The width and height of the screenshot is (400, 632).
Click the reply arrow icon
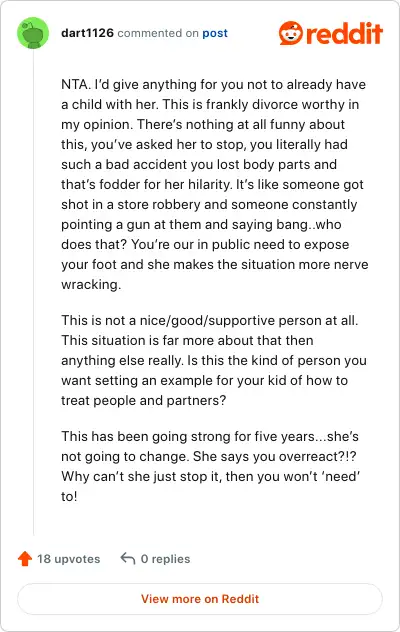[128, 559]
